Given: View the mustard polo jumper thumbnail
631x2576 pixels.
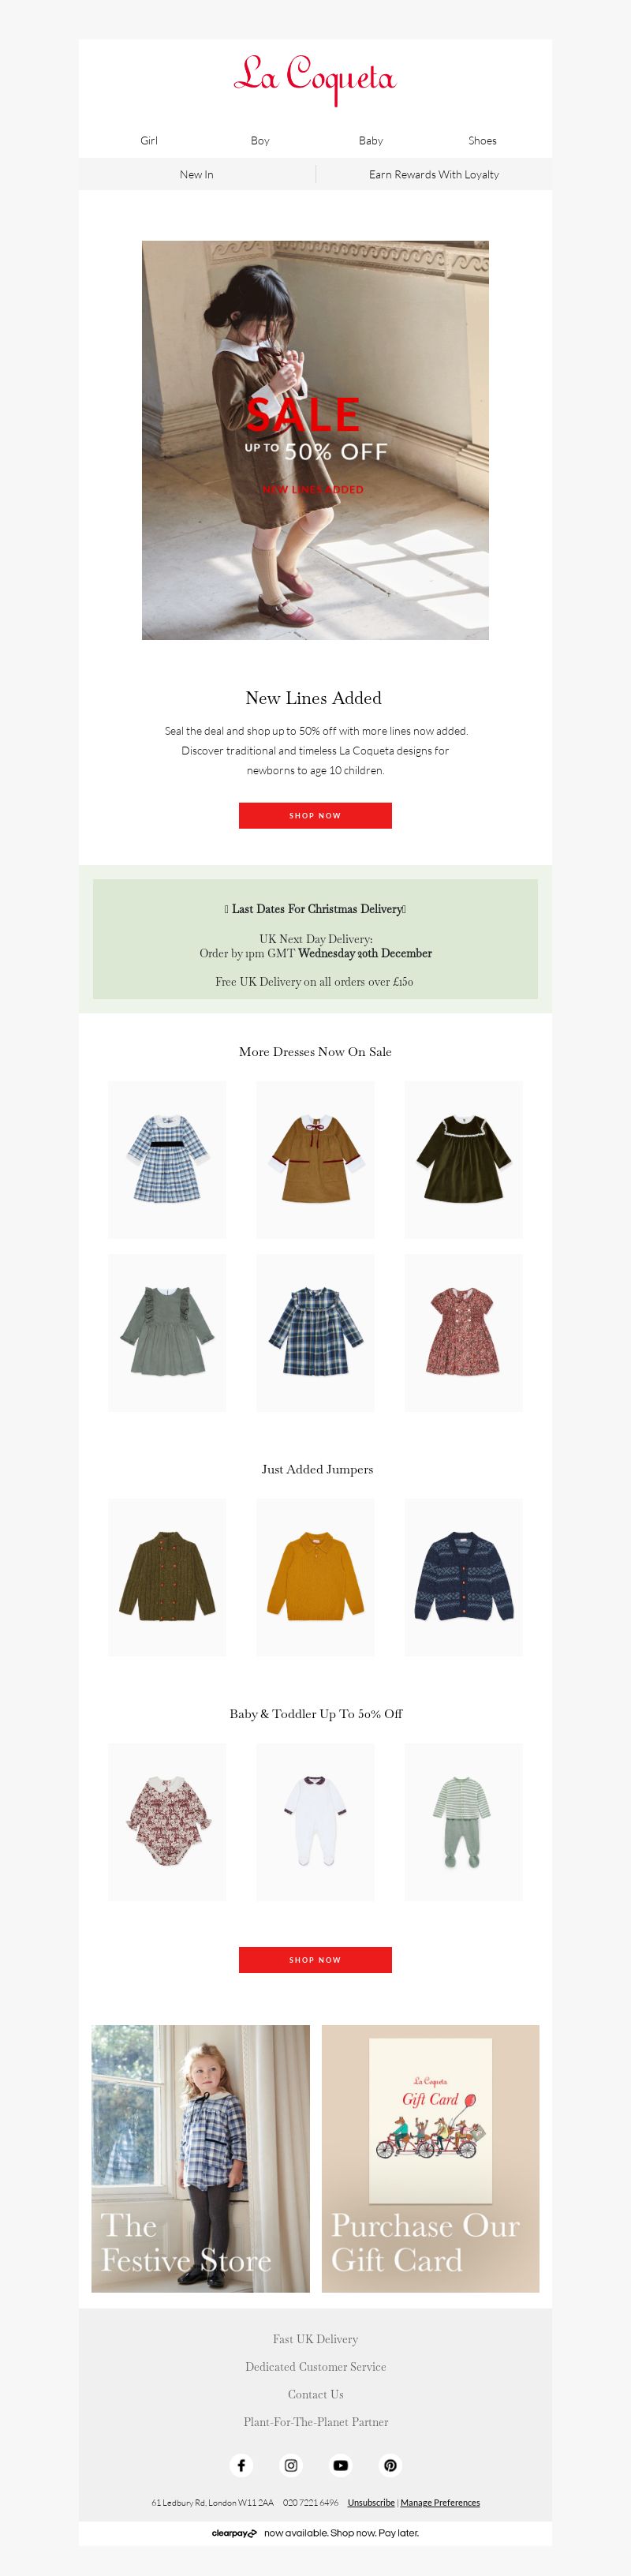Looking at the screenshot, I should pyautogui.click(x=315, y=1577).
